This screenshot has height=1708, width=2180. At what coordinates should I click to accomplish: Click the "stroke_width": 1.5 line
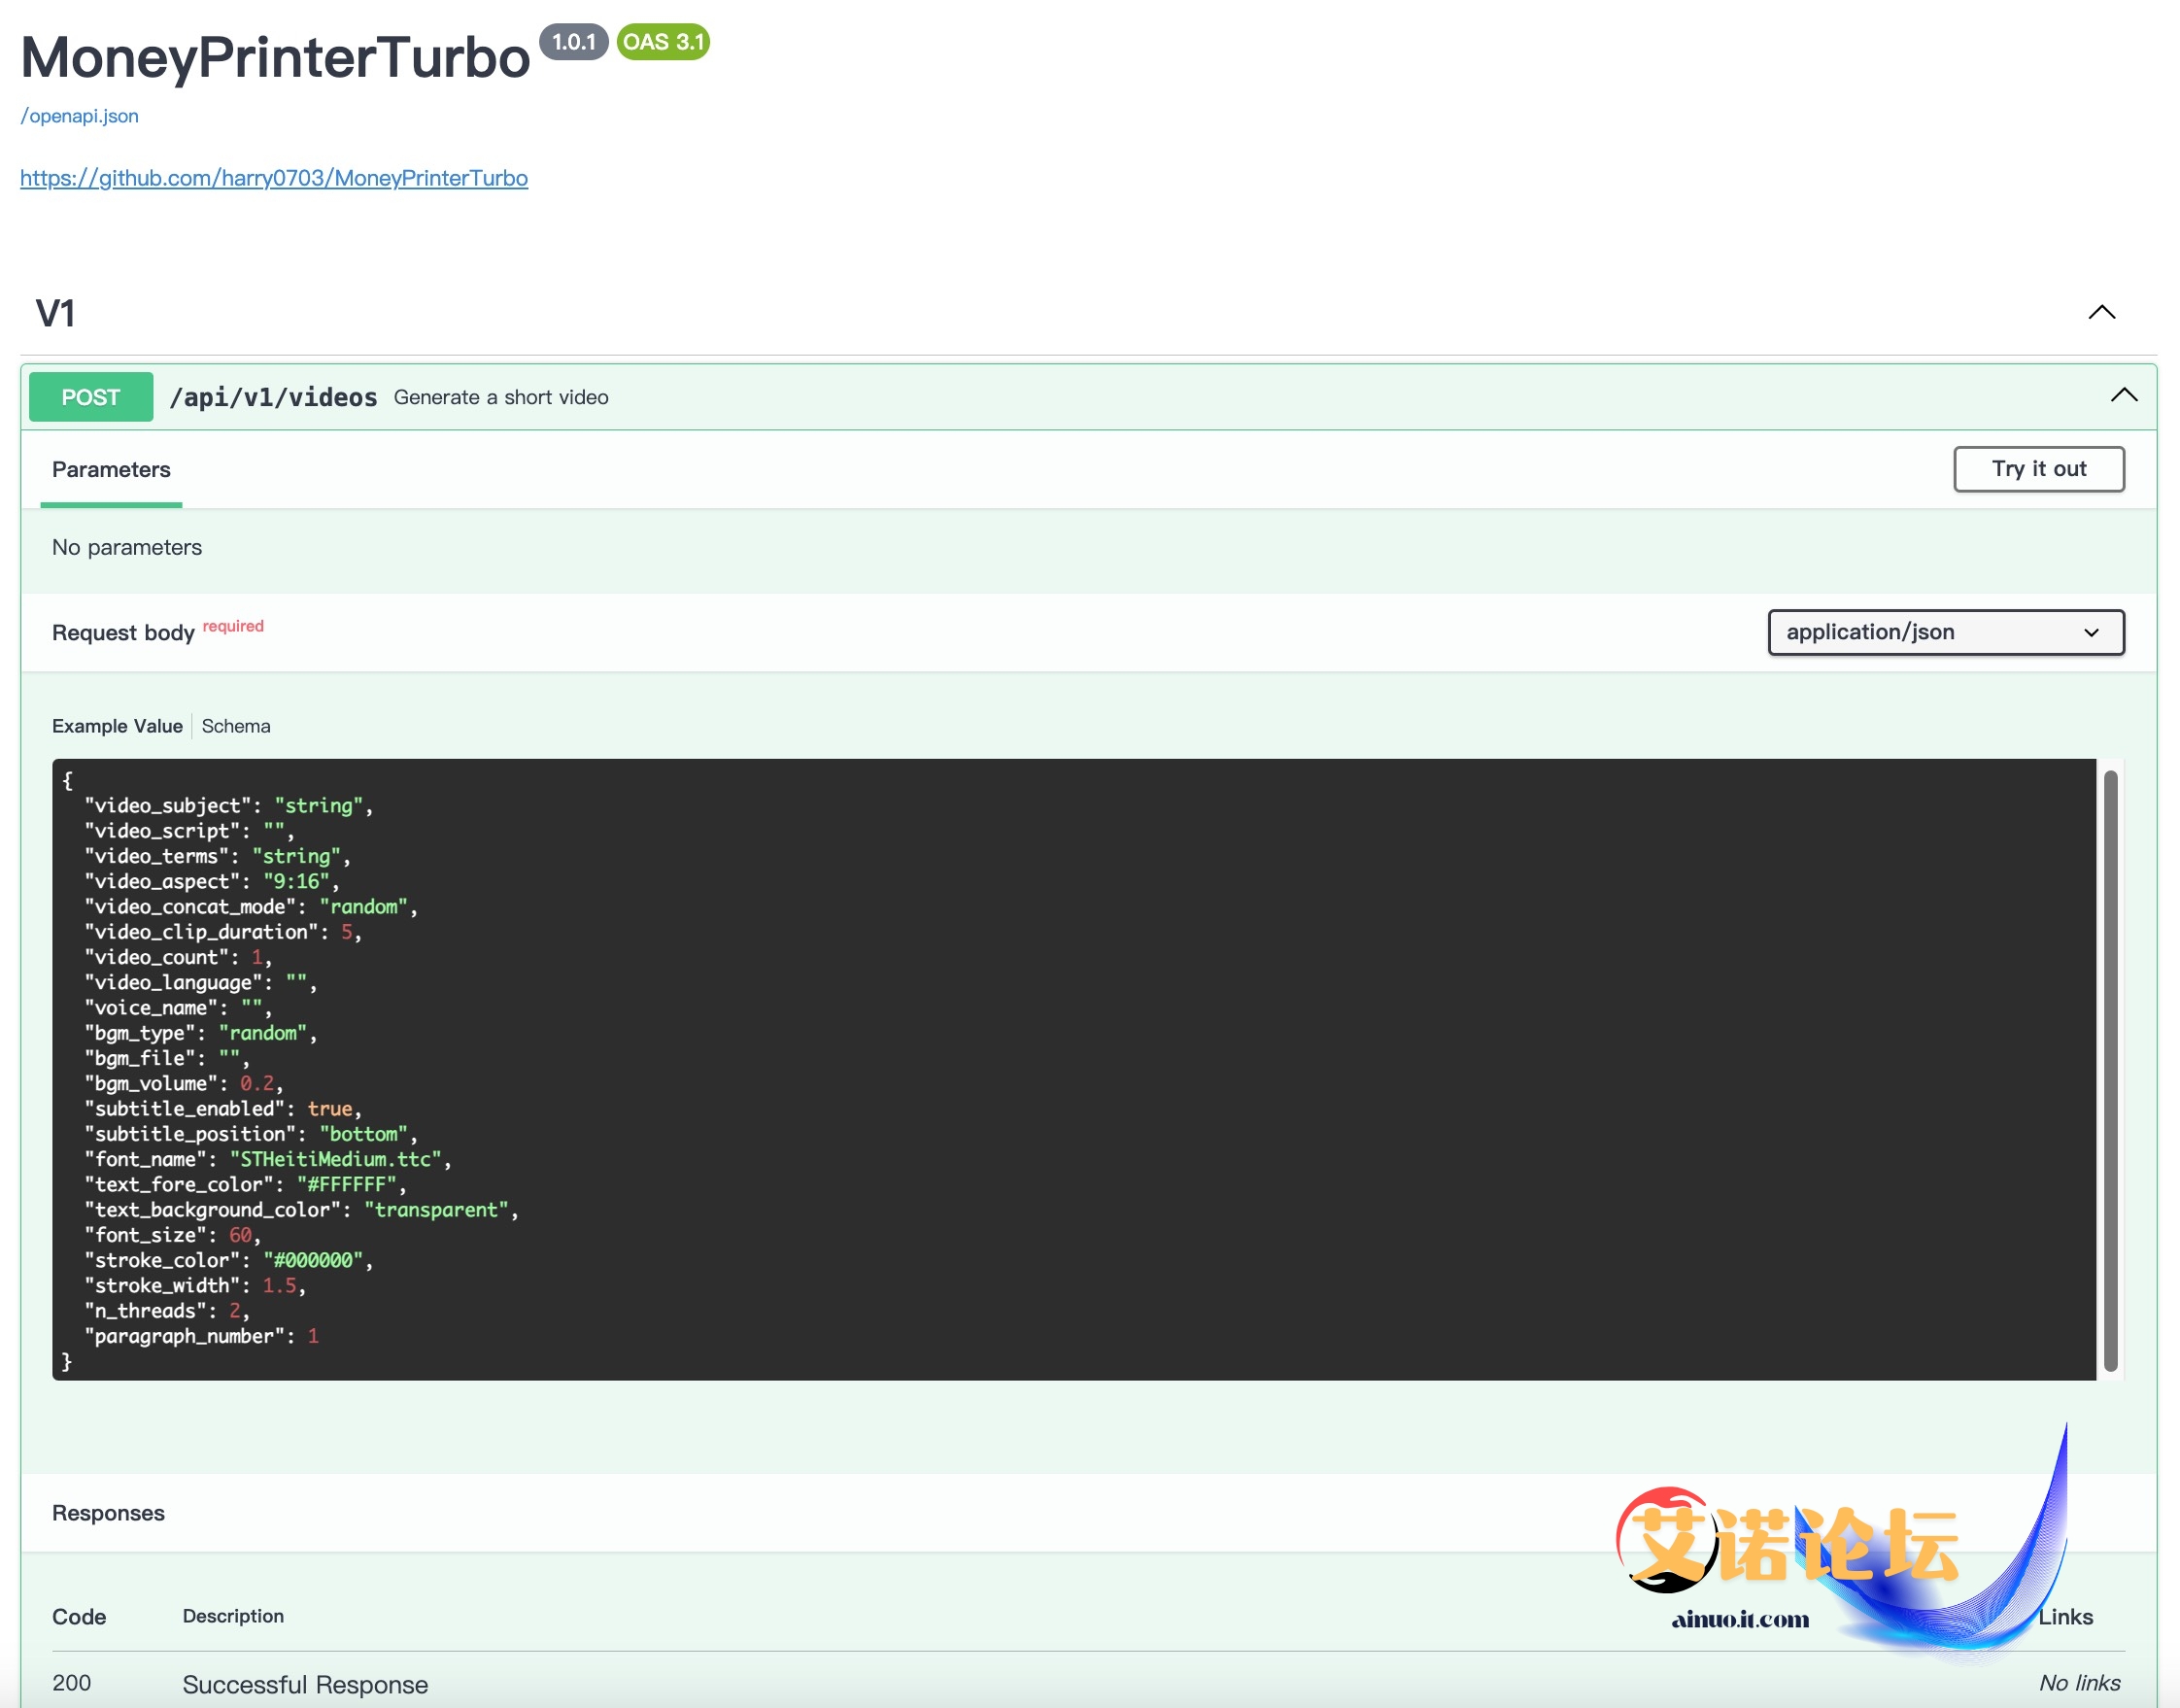[195, 1286]
